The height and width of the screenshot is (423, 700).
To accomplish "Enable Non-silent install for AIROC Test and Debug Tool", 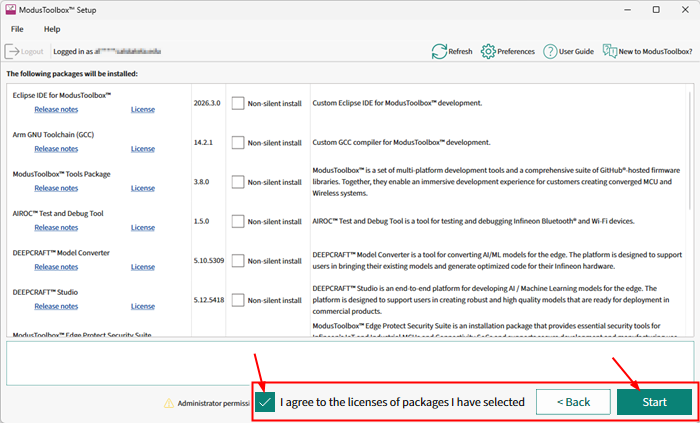I will click(x=238, y=221).
